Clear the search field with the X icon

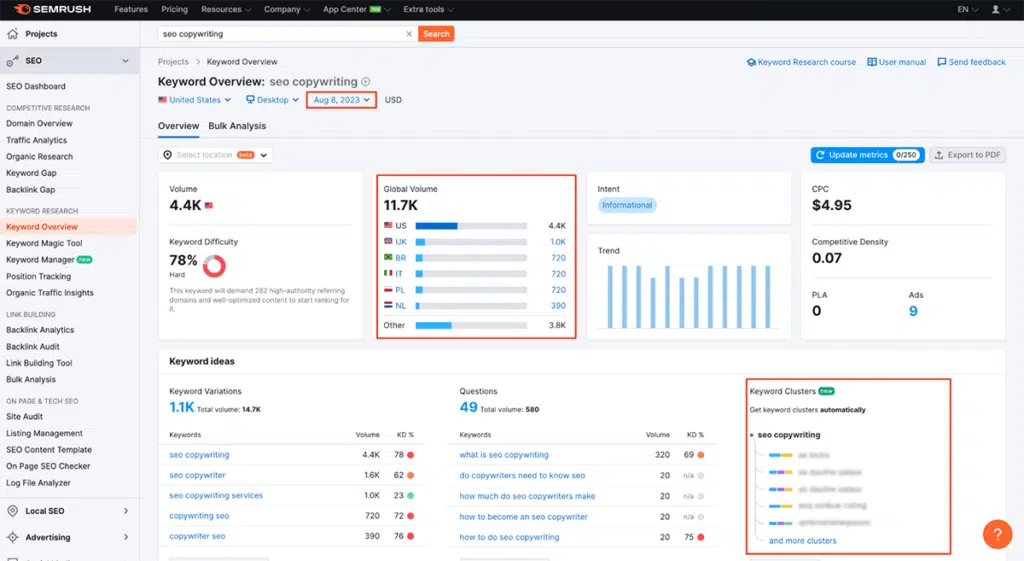[409, 34]
